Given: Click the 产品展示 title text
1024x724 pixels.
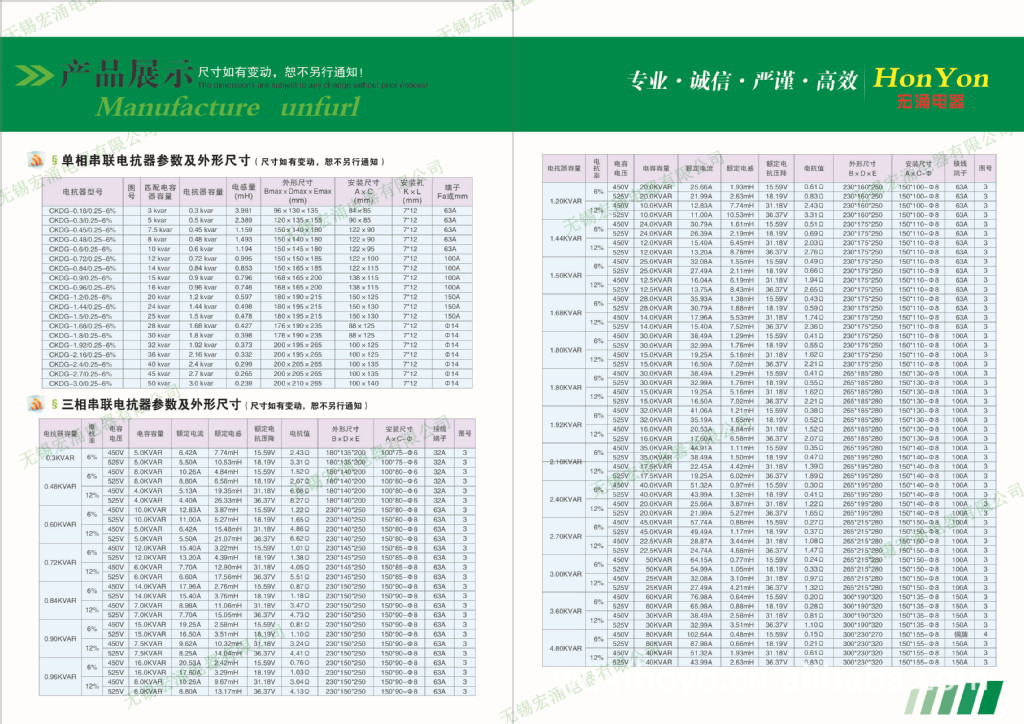Looking at the screenshot, I should pos(125,74).
